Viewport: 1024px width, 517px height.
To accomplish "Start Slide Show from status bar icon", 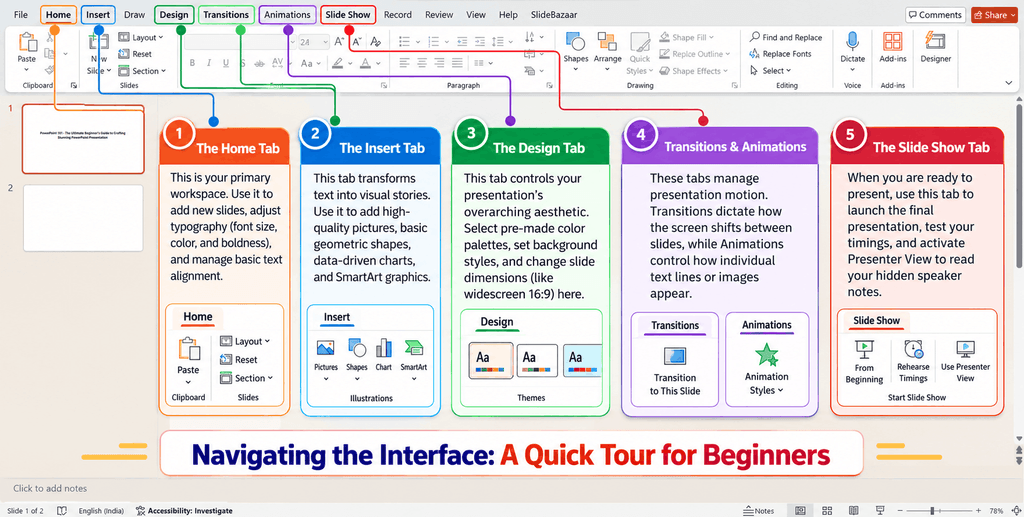I will pos(880,510).
